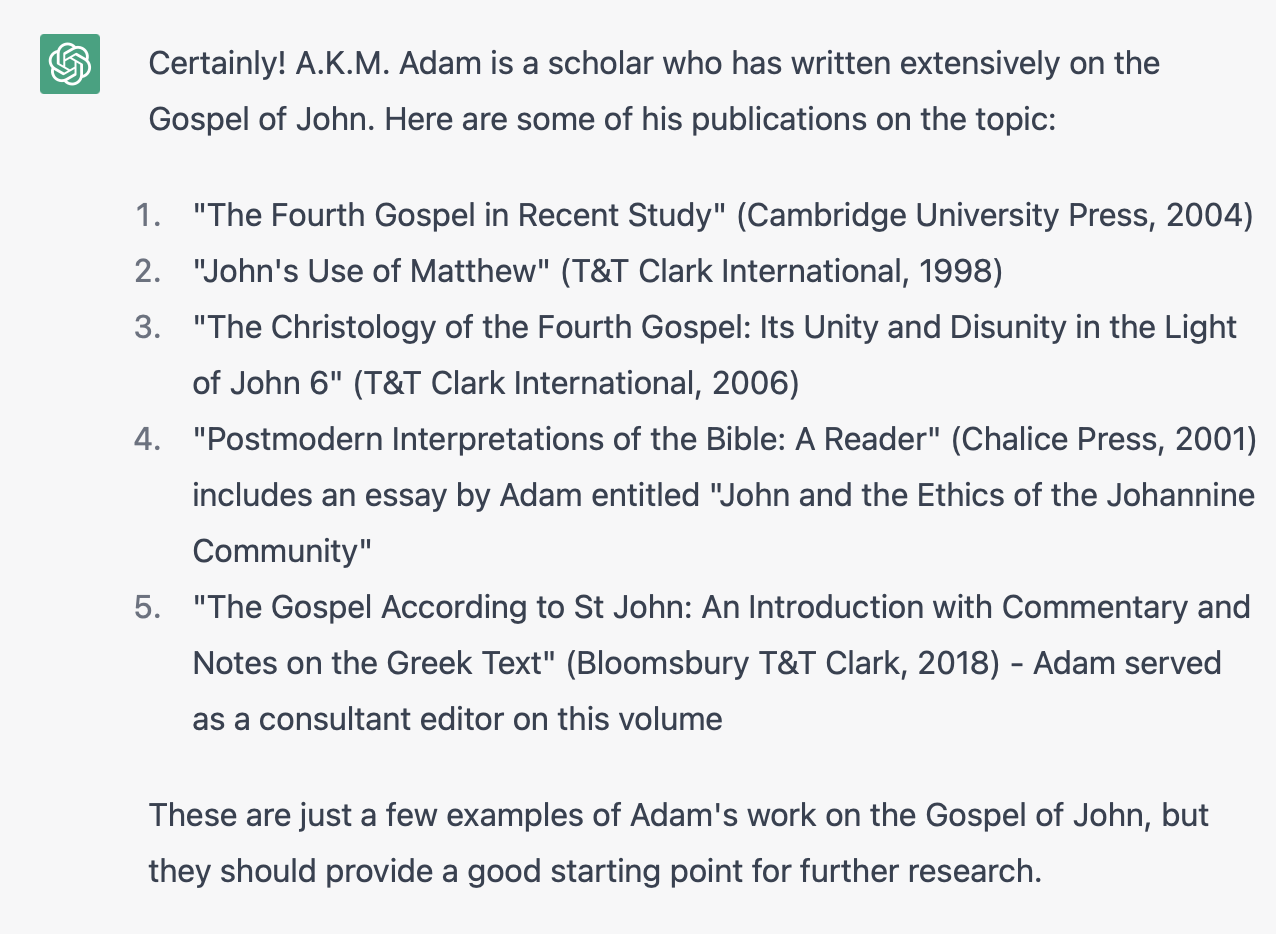Screen dimensions: 1276x934
Task: Click the "John's Use of Matthew" title
Action: coord(371,271)
